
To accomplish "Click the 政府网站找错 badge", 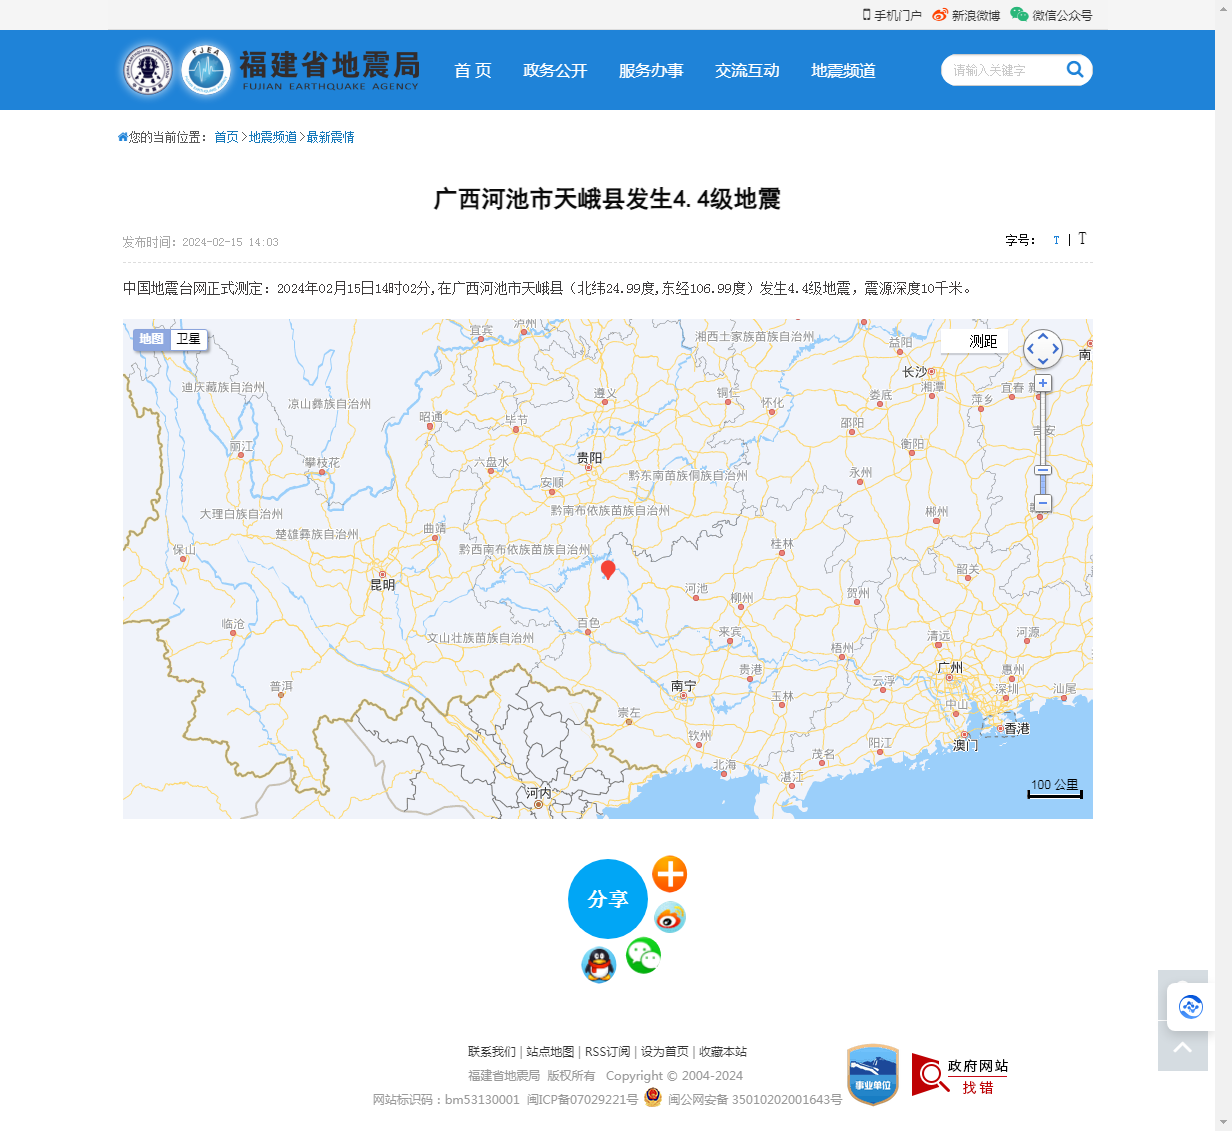I will point(960,1076).
